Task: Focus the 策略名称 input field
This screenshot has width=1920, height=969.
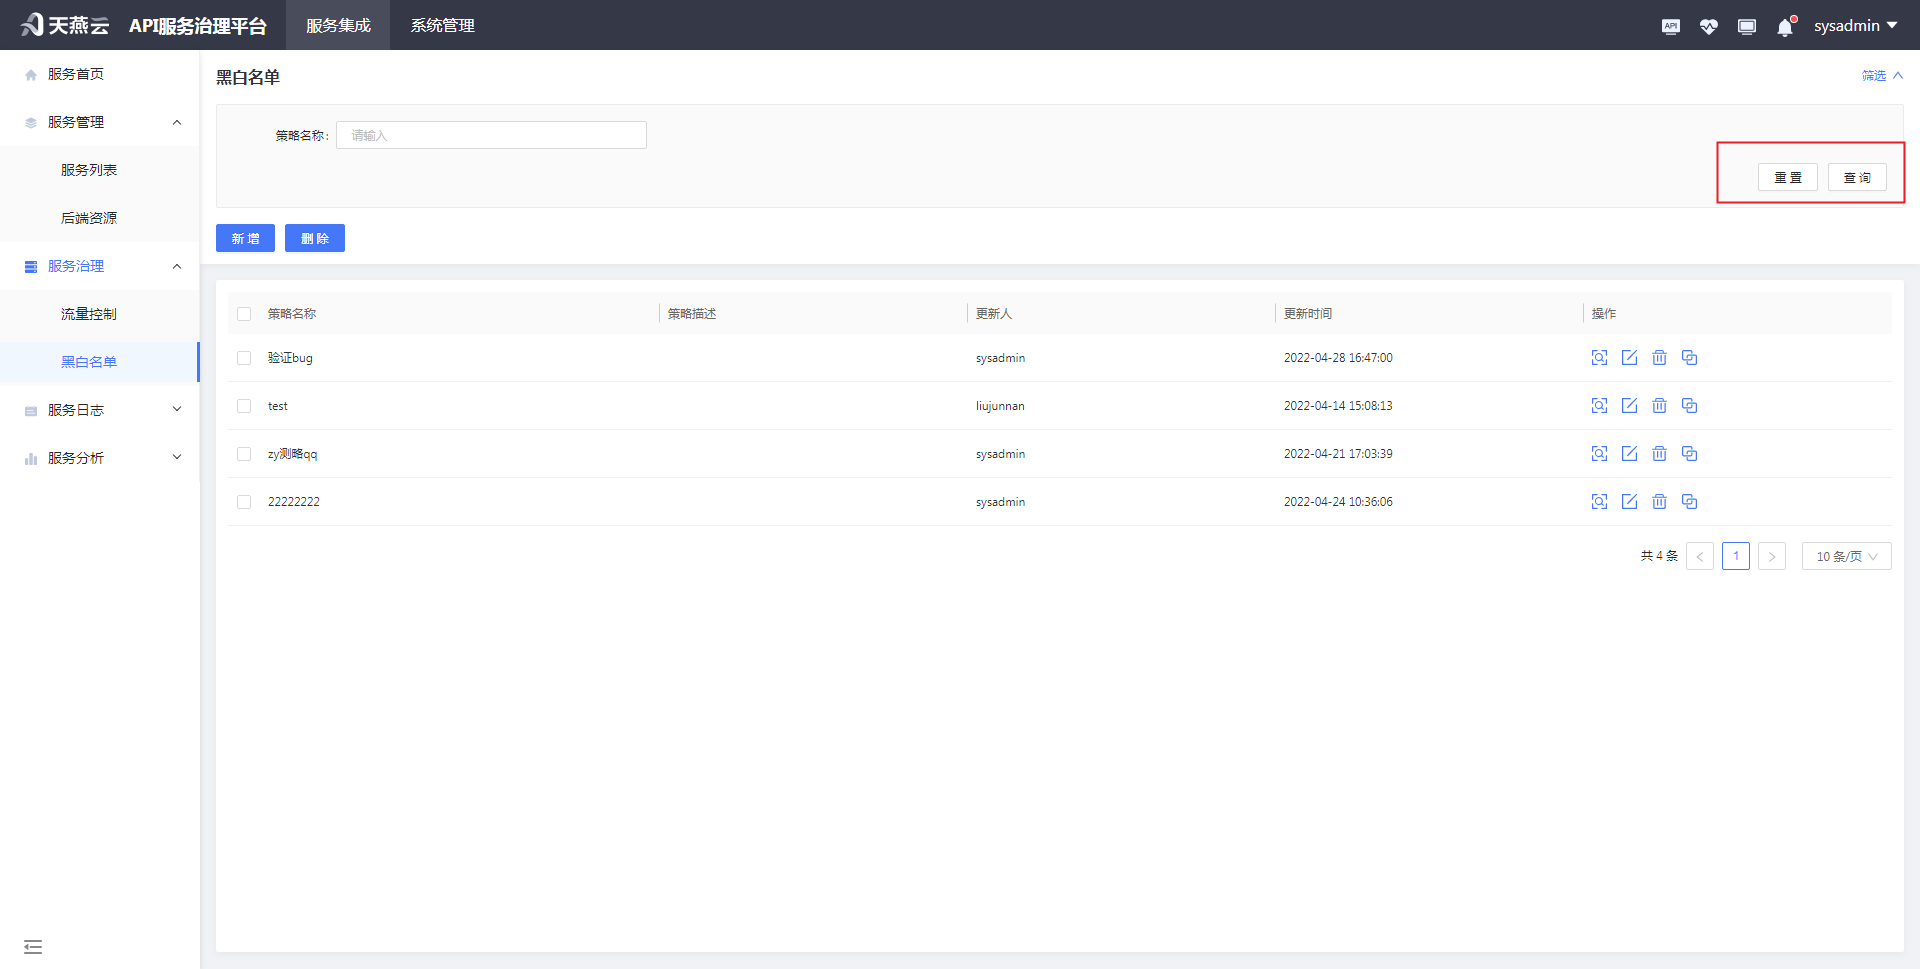Action: point(491,136)
